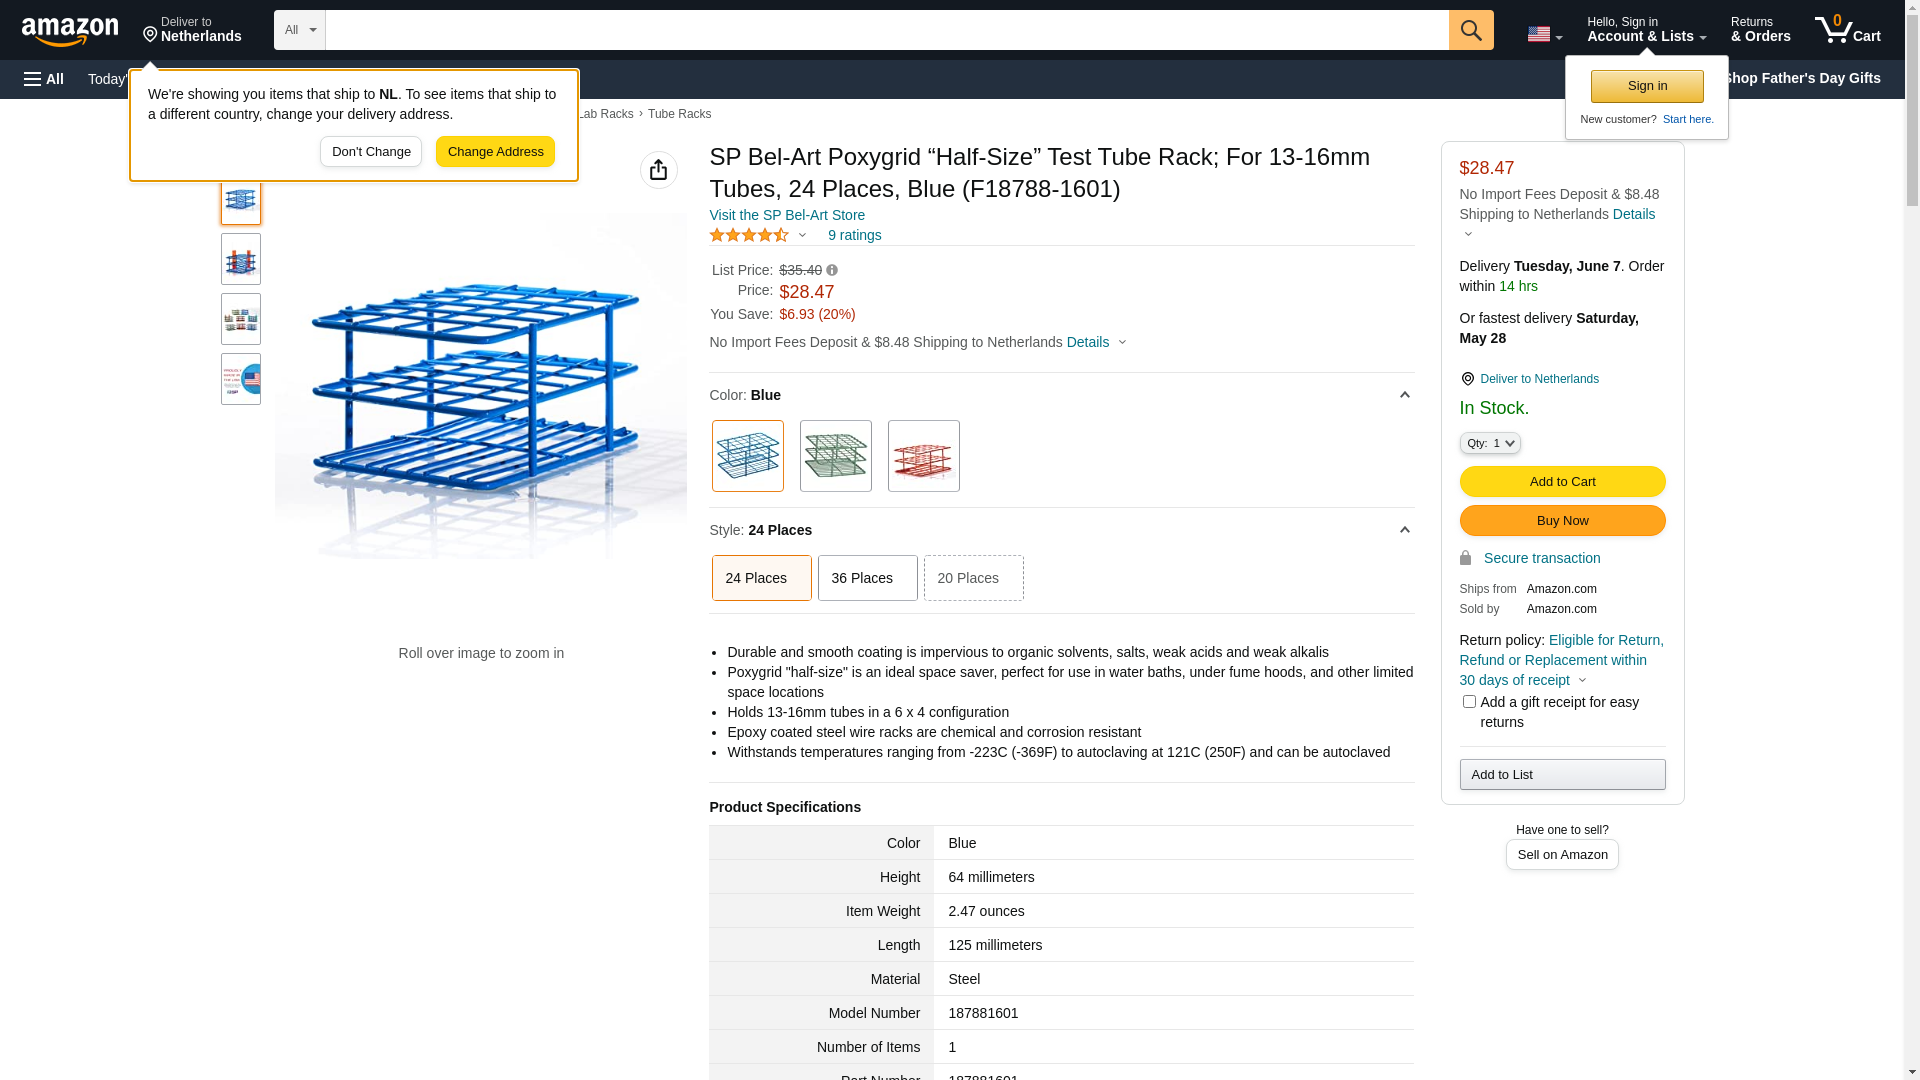Collapse the Color section chevron
This screenshot has width=1920, height=1080.
[x=1404, y=395]
